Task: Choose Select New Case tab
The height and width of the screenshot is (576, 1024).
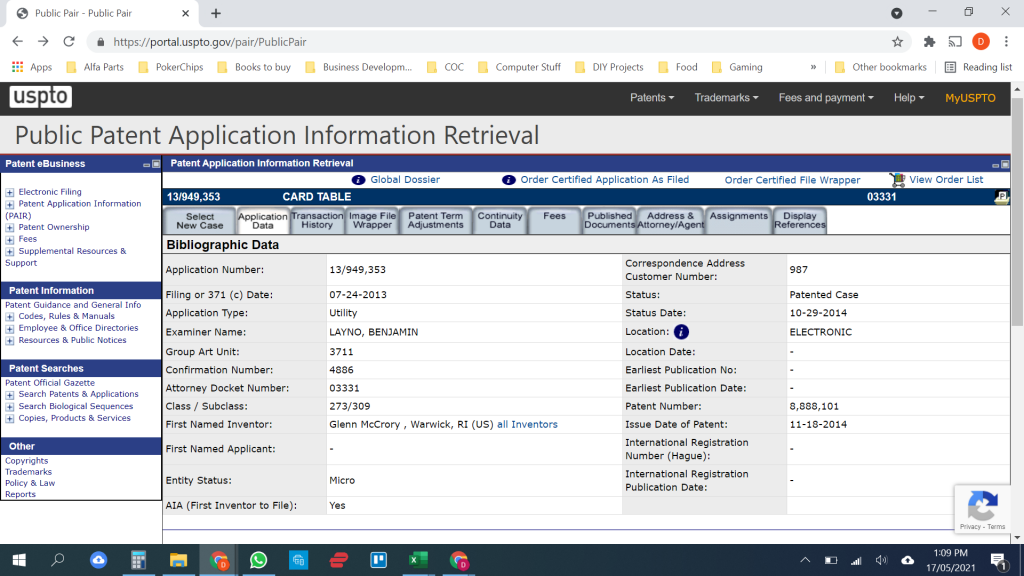Action: click(200, 221)
